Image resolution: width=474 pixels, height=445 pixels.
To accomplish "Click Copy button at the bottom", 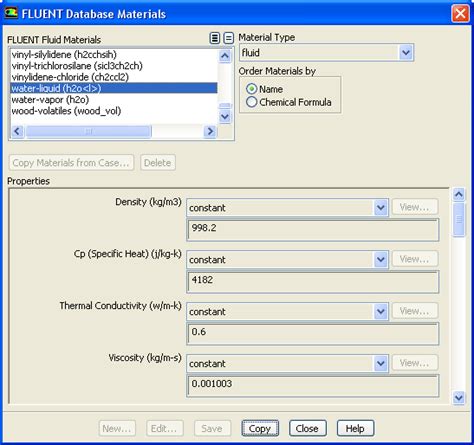I will pyautogui.click(x=260, y=428).
